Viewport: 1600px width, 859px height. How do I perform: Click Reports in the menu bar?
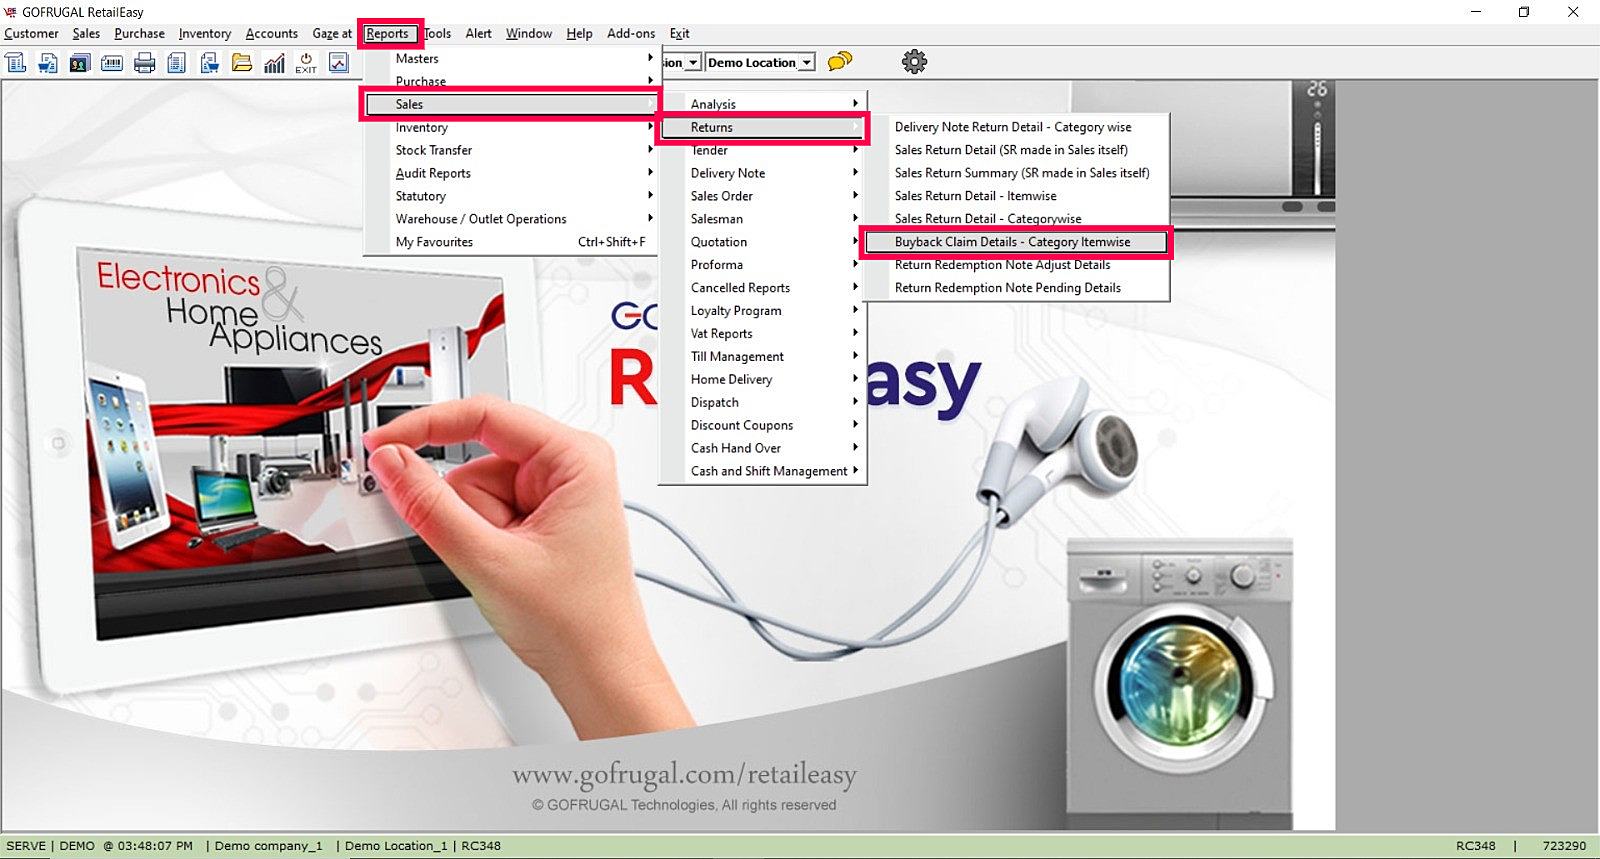tap(387, 34)
